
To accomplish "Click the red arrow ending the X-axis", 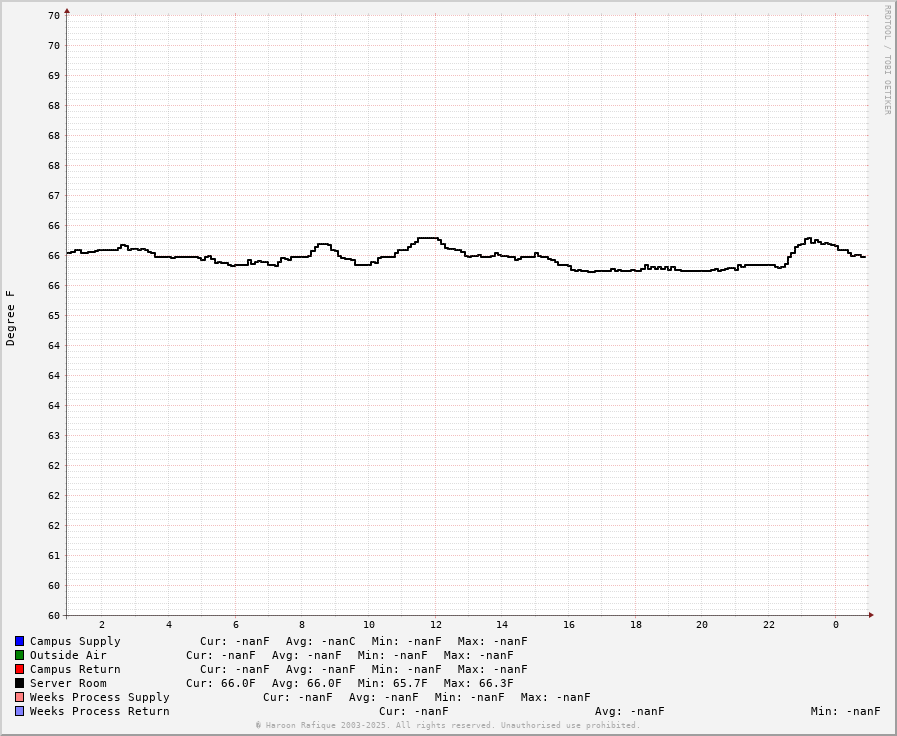I will 871,615.
